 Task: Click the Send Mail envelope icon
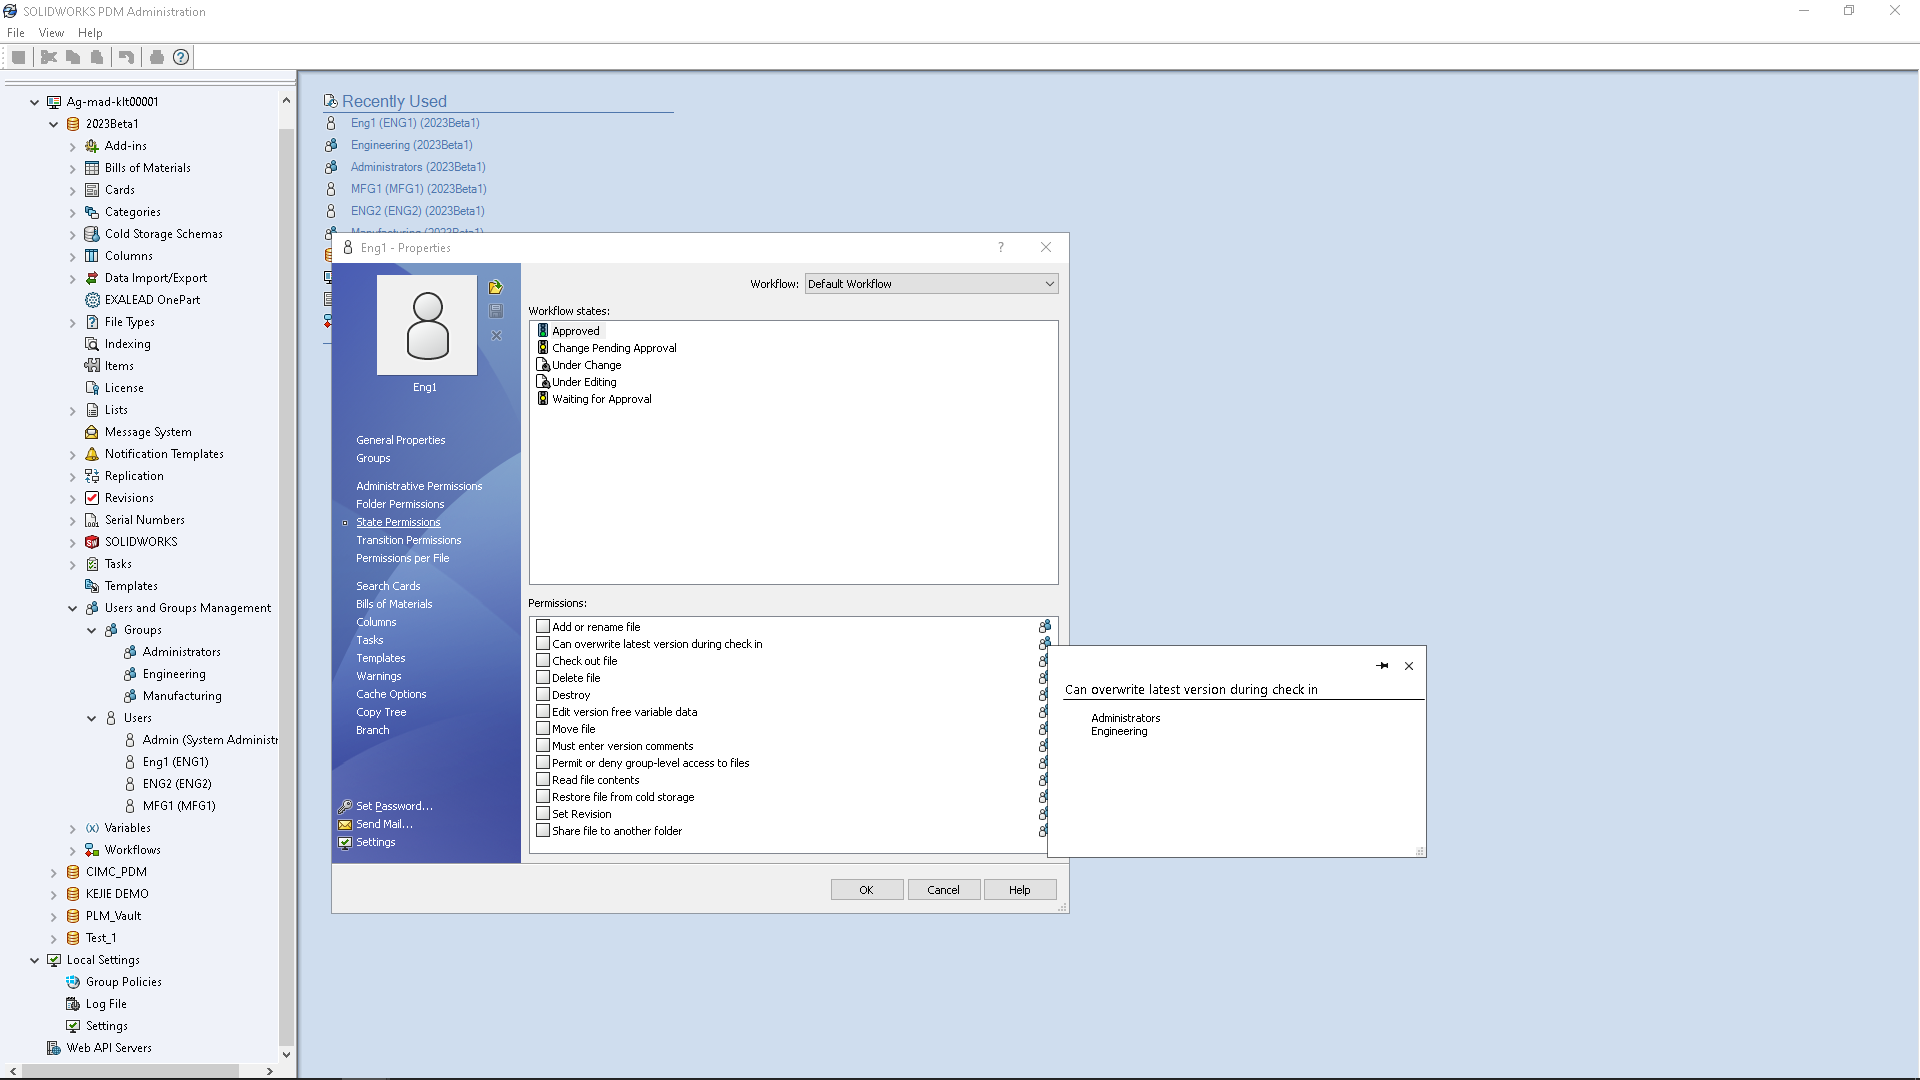[x=343, y=824]
